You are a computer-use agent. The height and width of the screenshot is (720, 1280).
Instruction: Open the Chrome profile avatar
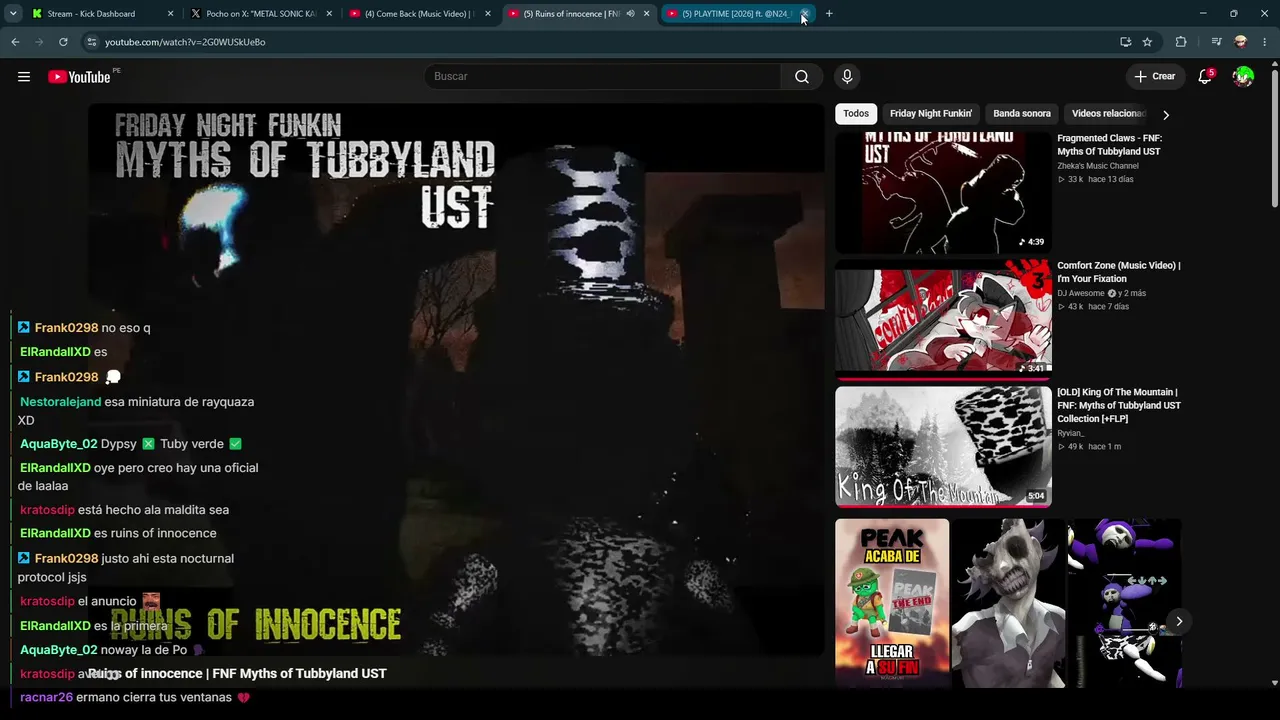click(1241, 42)
